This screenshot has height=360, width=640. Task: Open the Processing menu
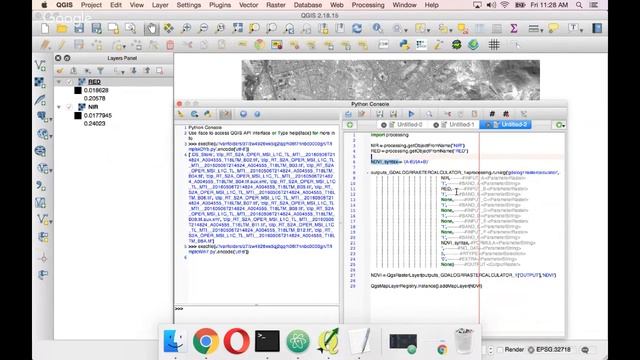pos(368,5)
